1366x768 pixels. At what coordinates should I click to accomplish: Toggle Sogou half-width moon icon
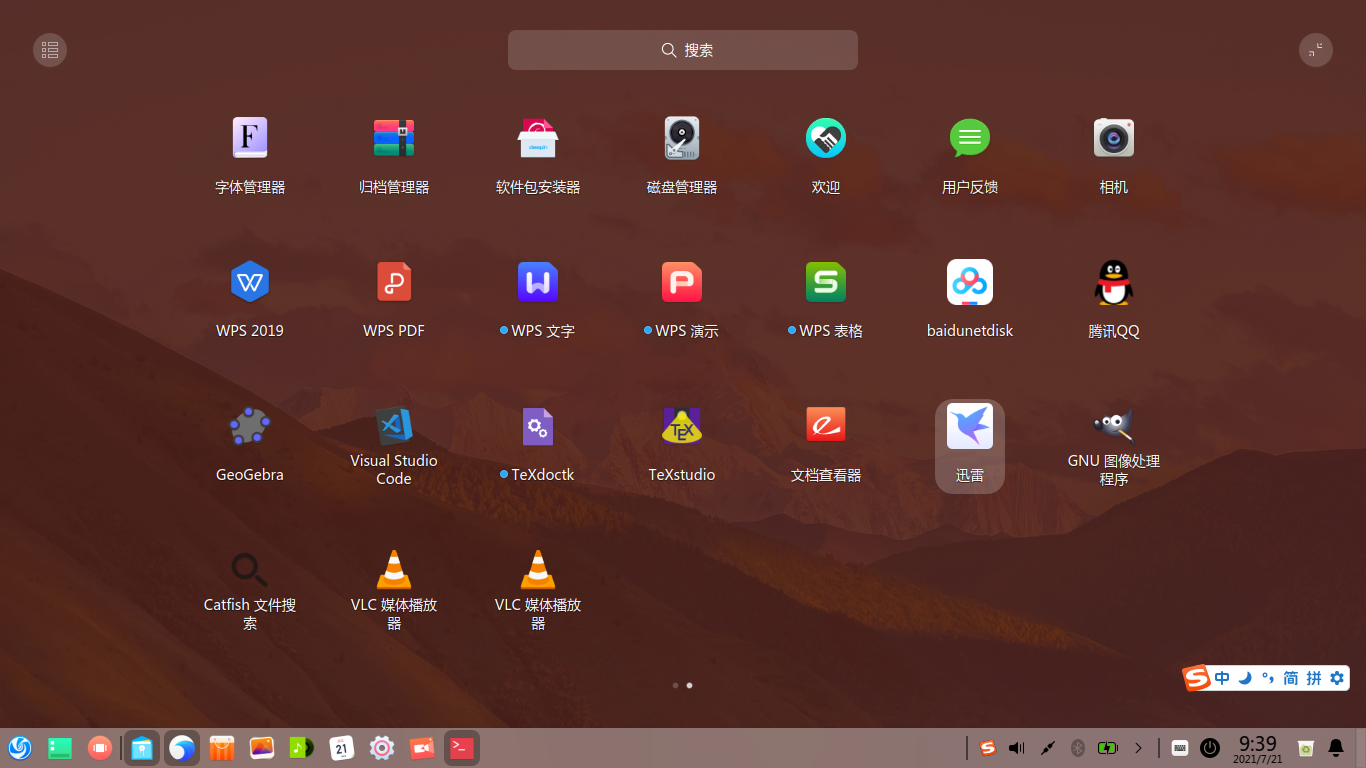[x=1245, y=678]
